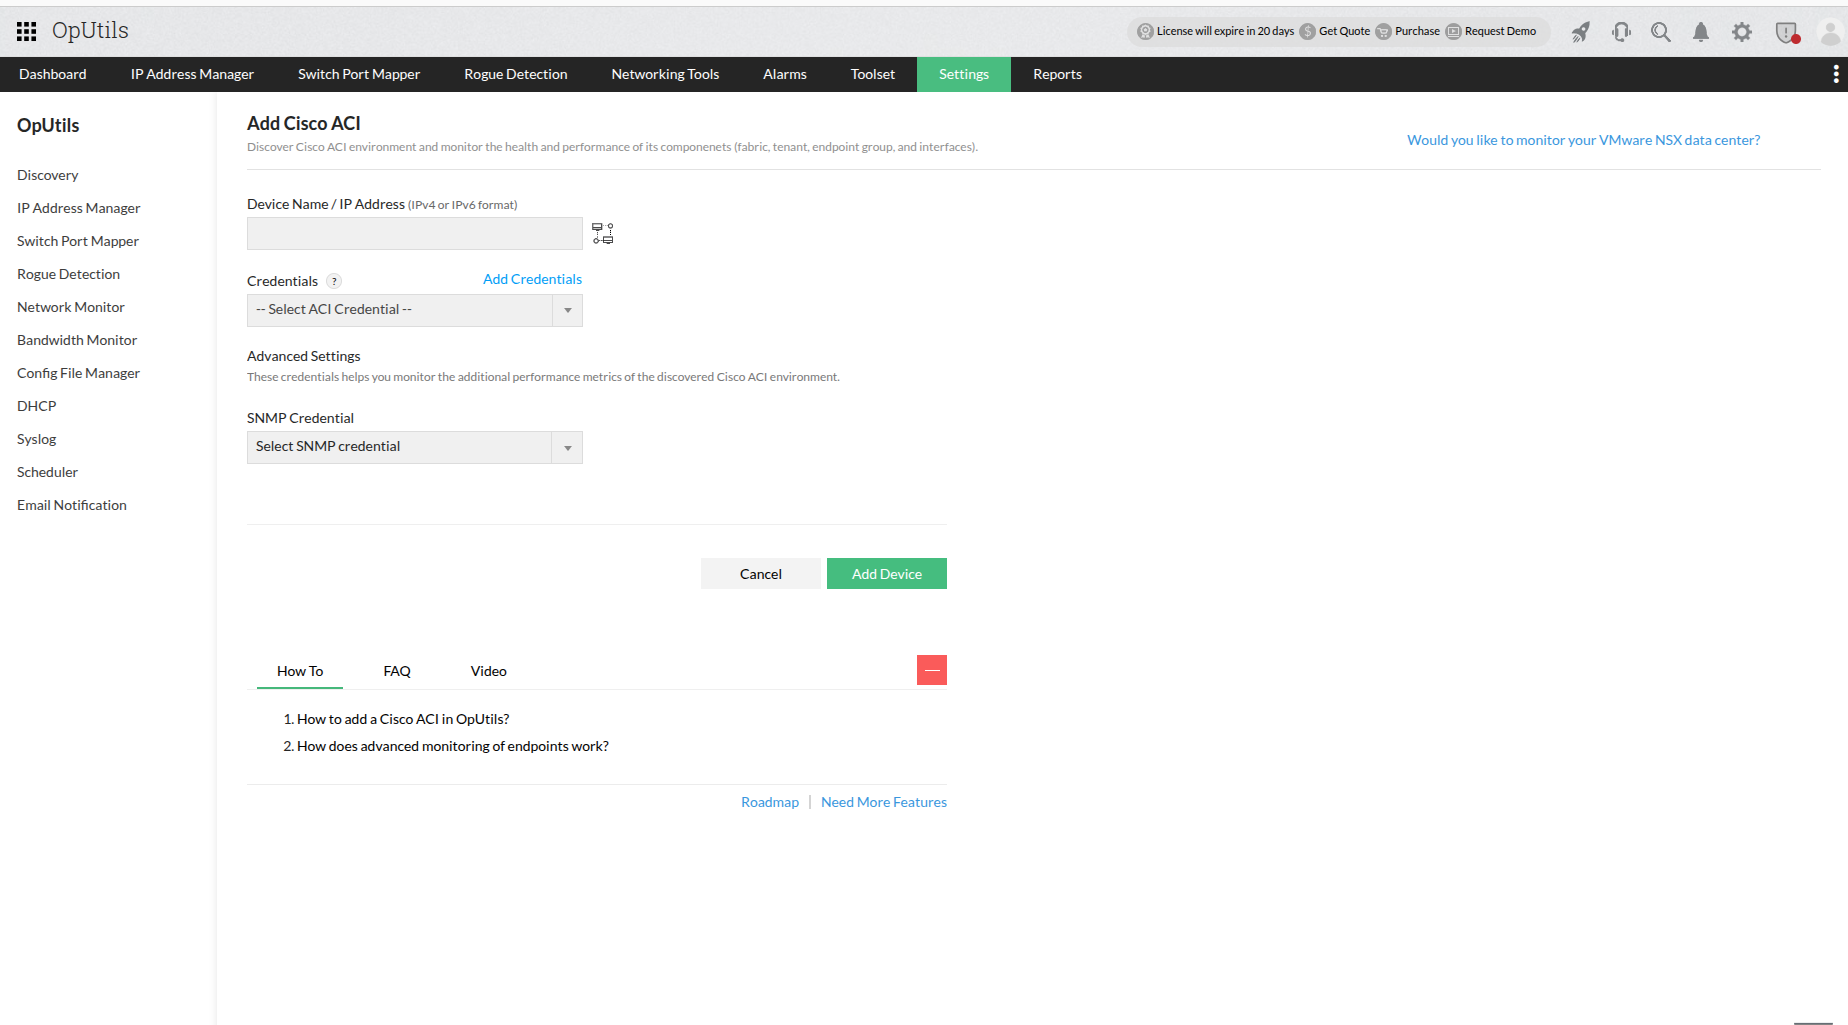Open the IP Address Manager top tab
1848x1025 pixels.
pyautogui.click(x=192, y=74)
